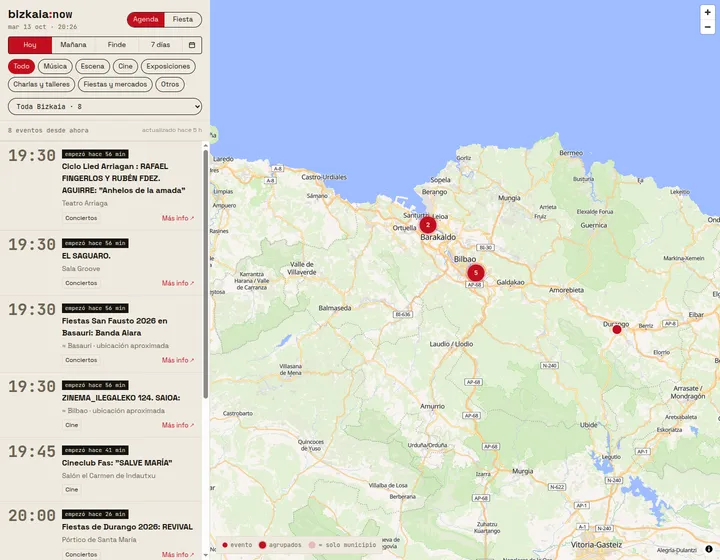This screenshot has height=560, width=720.
Task: Filter events by Cine
Action: point(125,66)
